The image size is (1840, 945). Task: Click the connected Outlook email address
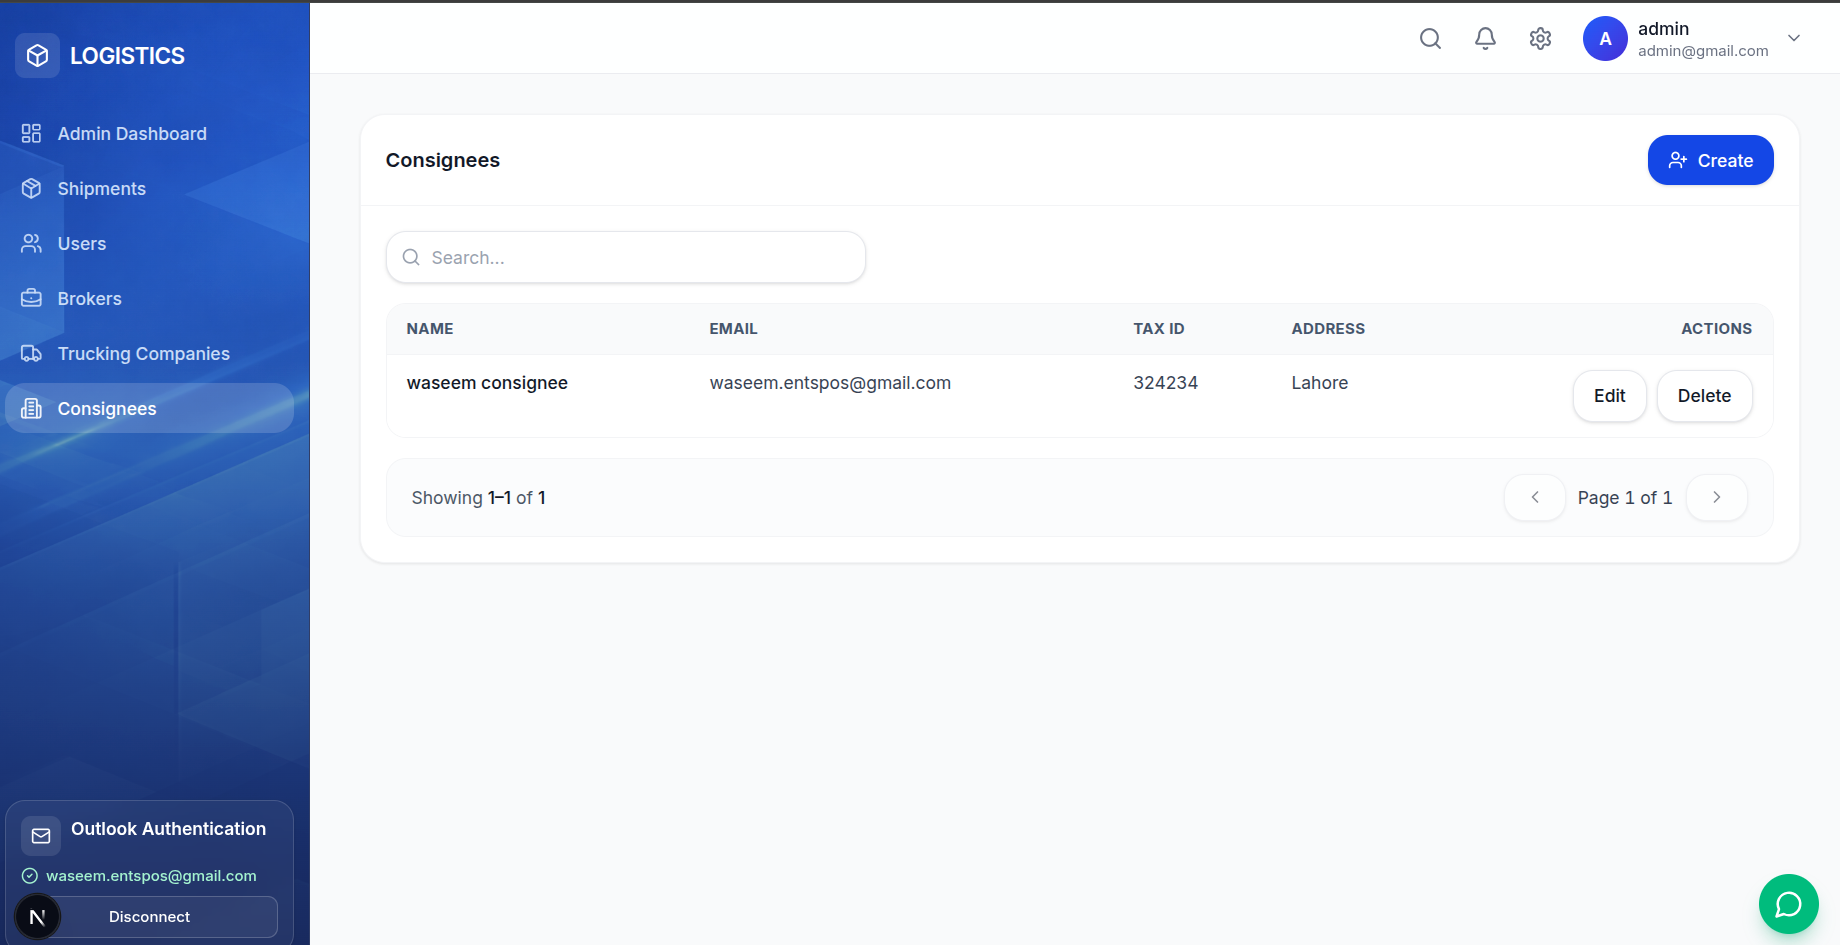[x=151, y=876]
